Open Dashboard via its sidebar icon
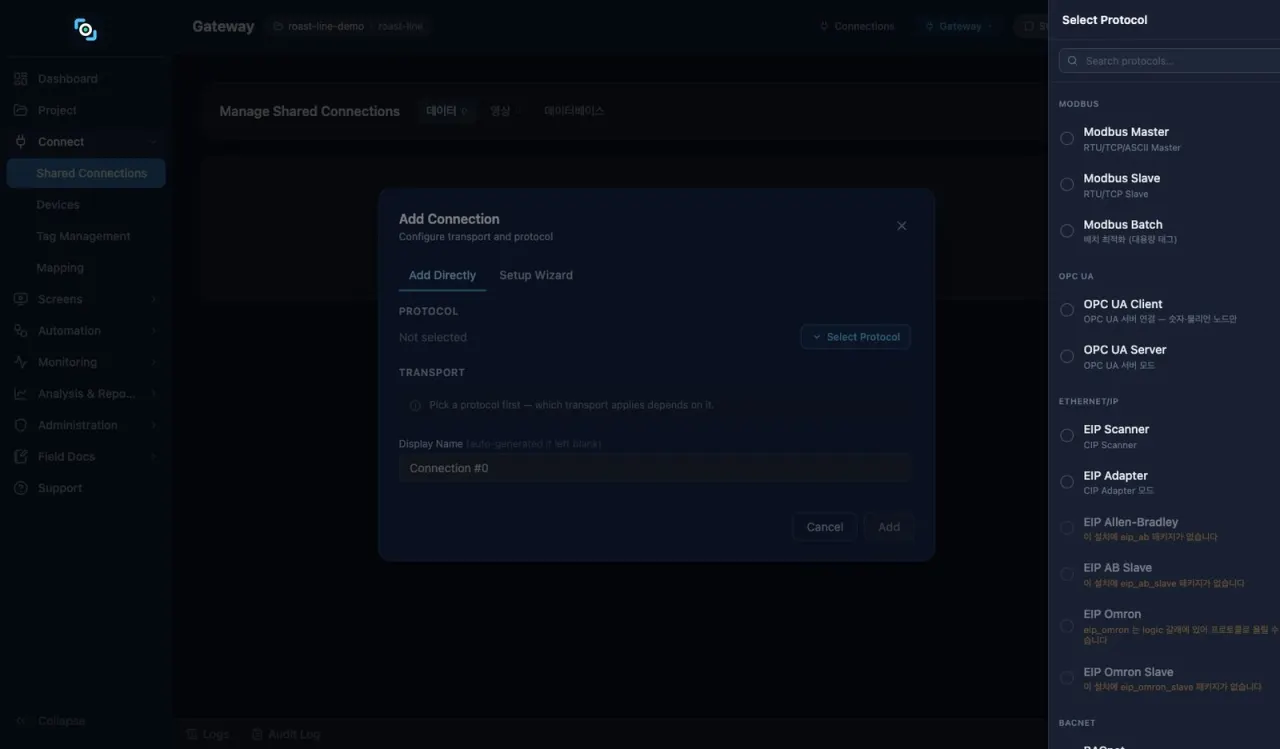Viewport: 1280px width, 749px height. 21,79
